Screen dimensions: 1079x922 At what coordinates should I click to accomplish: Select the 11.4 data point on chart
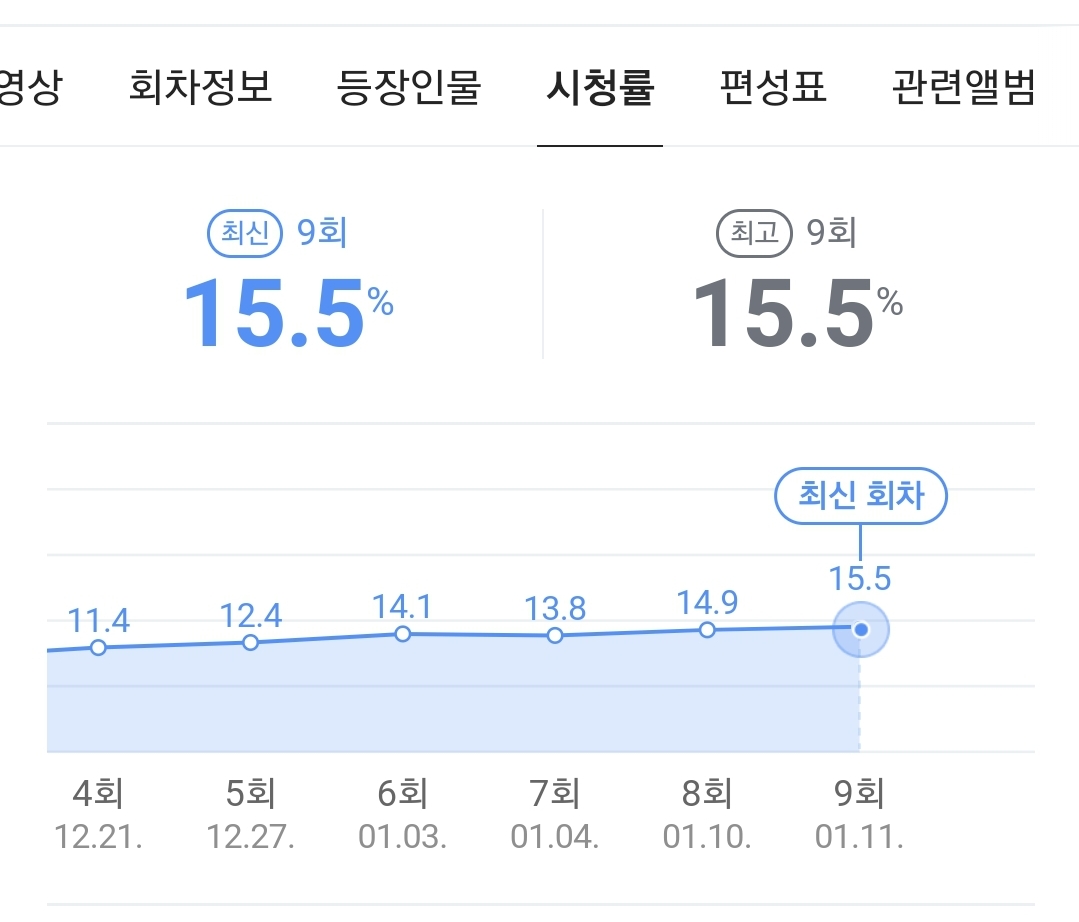pos(98,648)
